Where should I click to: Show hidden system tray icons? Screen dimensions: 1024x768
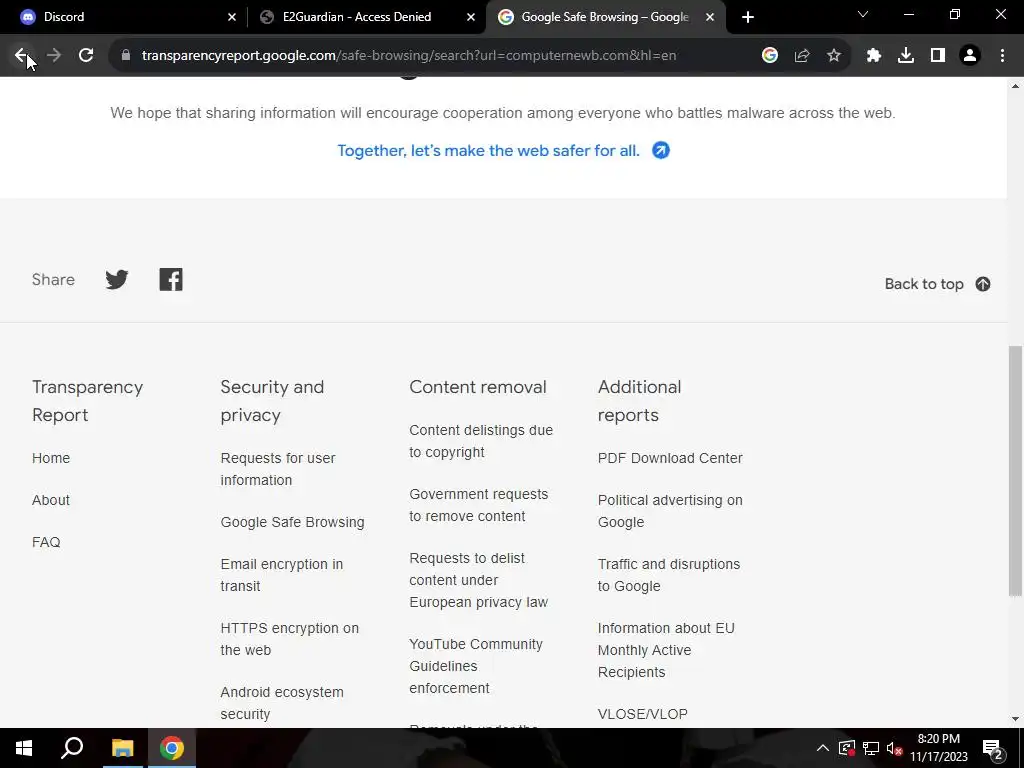[823, 748]
